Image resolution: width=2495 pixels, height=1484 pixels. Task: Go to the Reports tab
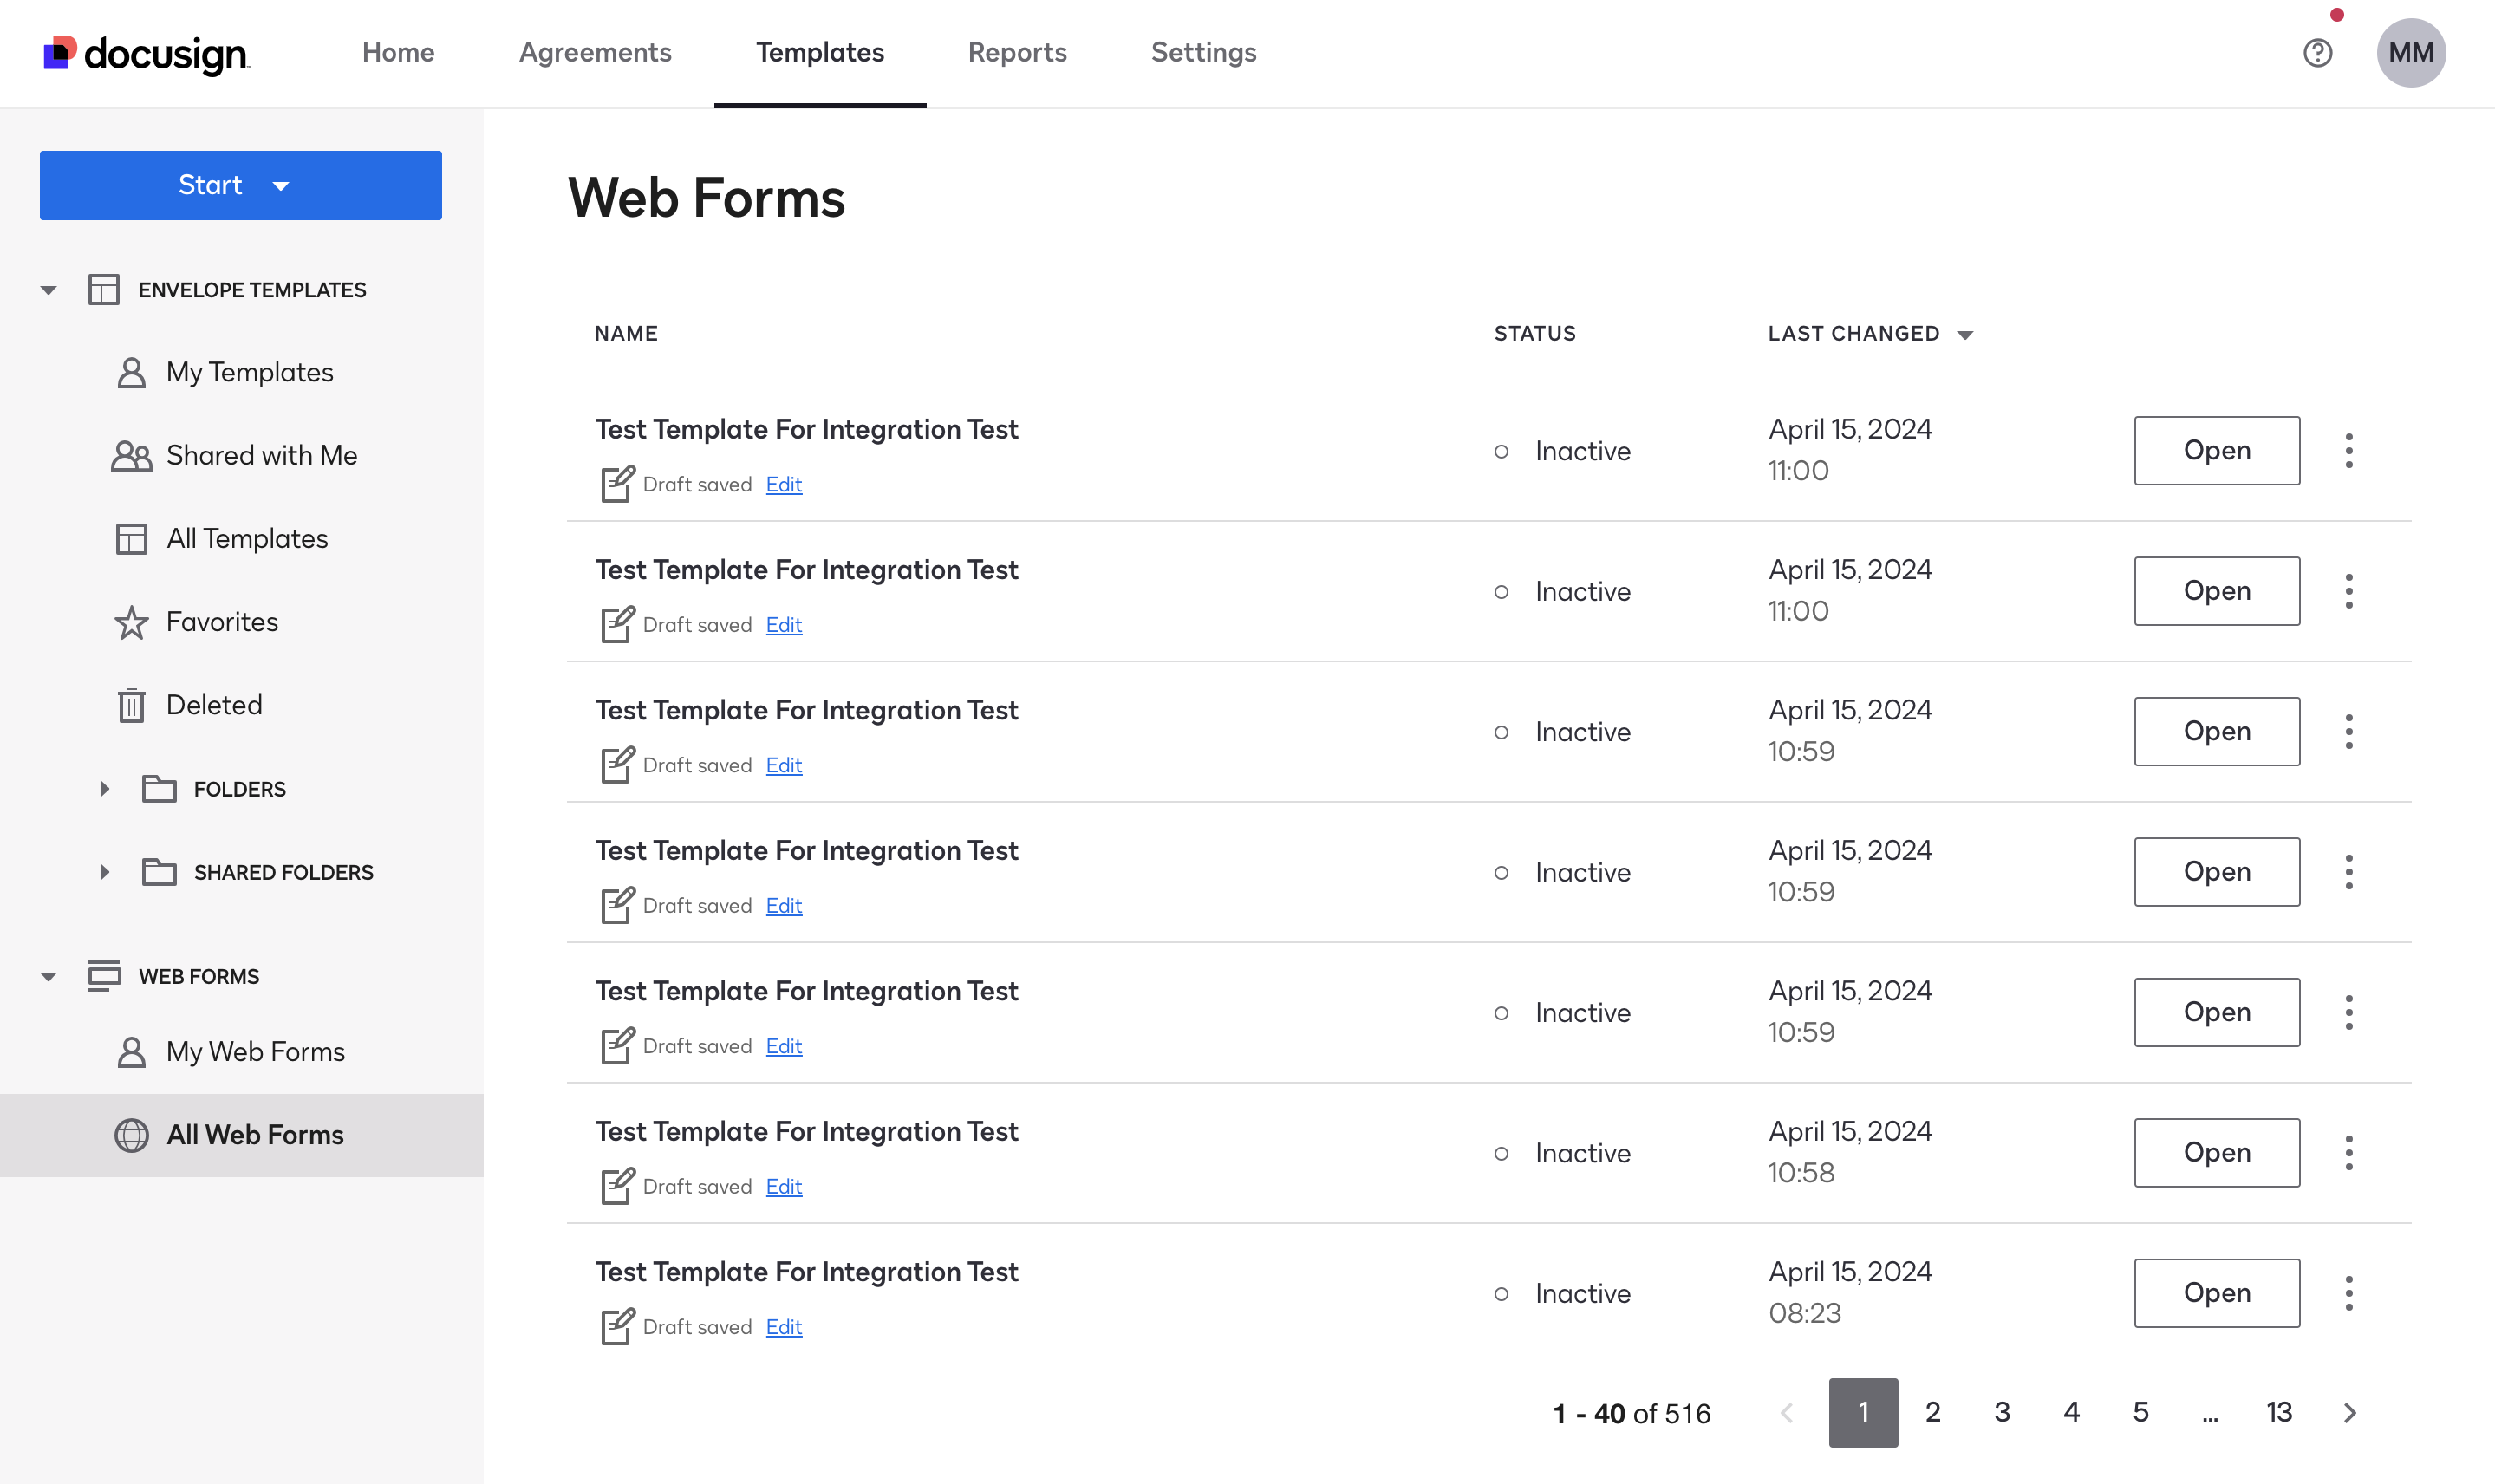pyautogui.click(x=1017, y=52)
